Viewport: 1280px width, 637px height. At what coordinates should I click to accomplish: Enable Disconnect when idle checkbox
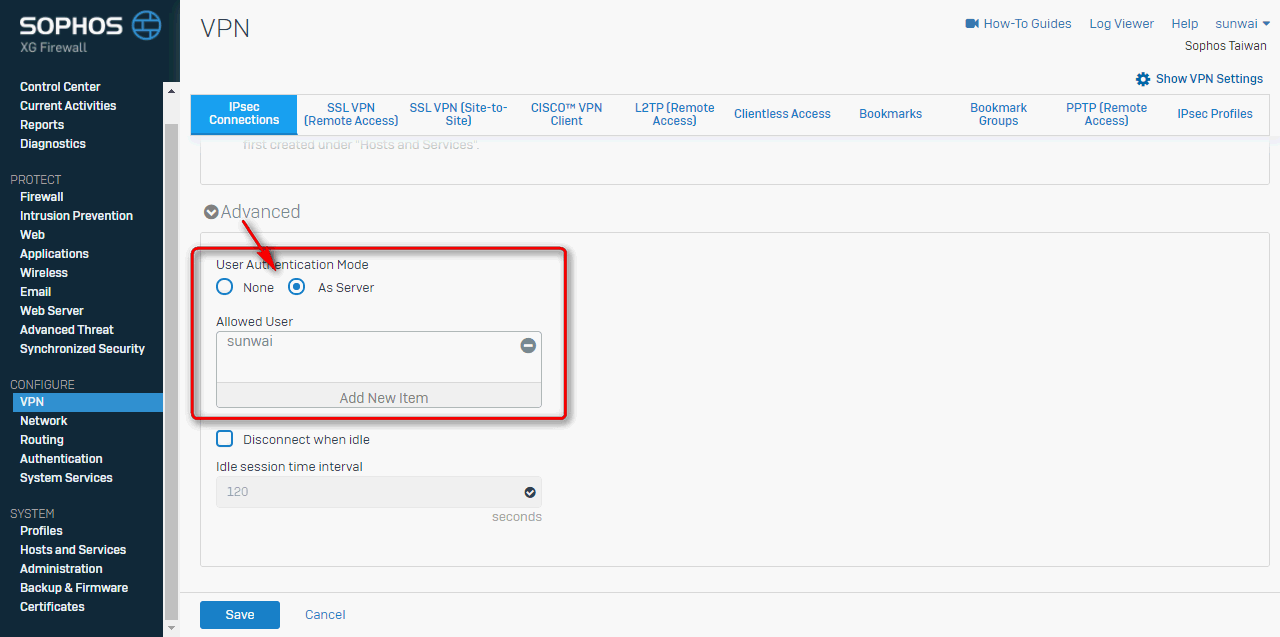225,439
